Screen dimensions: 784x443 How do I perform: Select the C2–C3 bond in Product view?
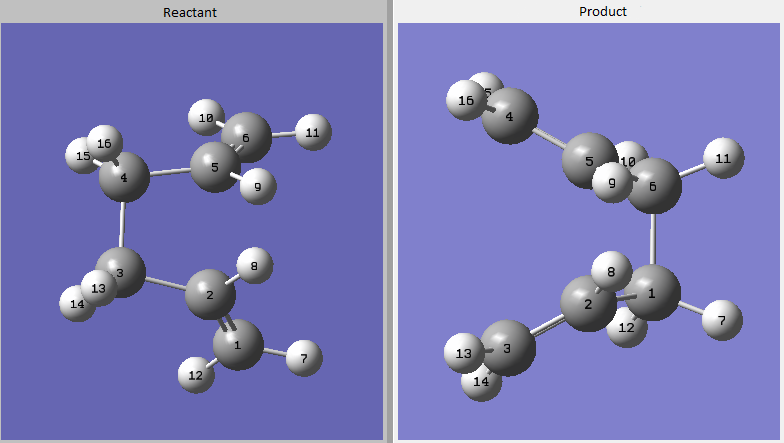(x=548, y=326)
